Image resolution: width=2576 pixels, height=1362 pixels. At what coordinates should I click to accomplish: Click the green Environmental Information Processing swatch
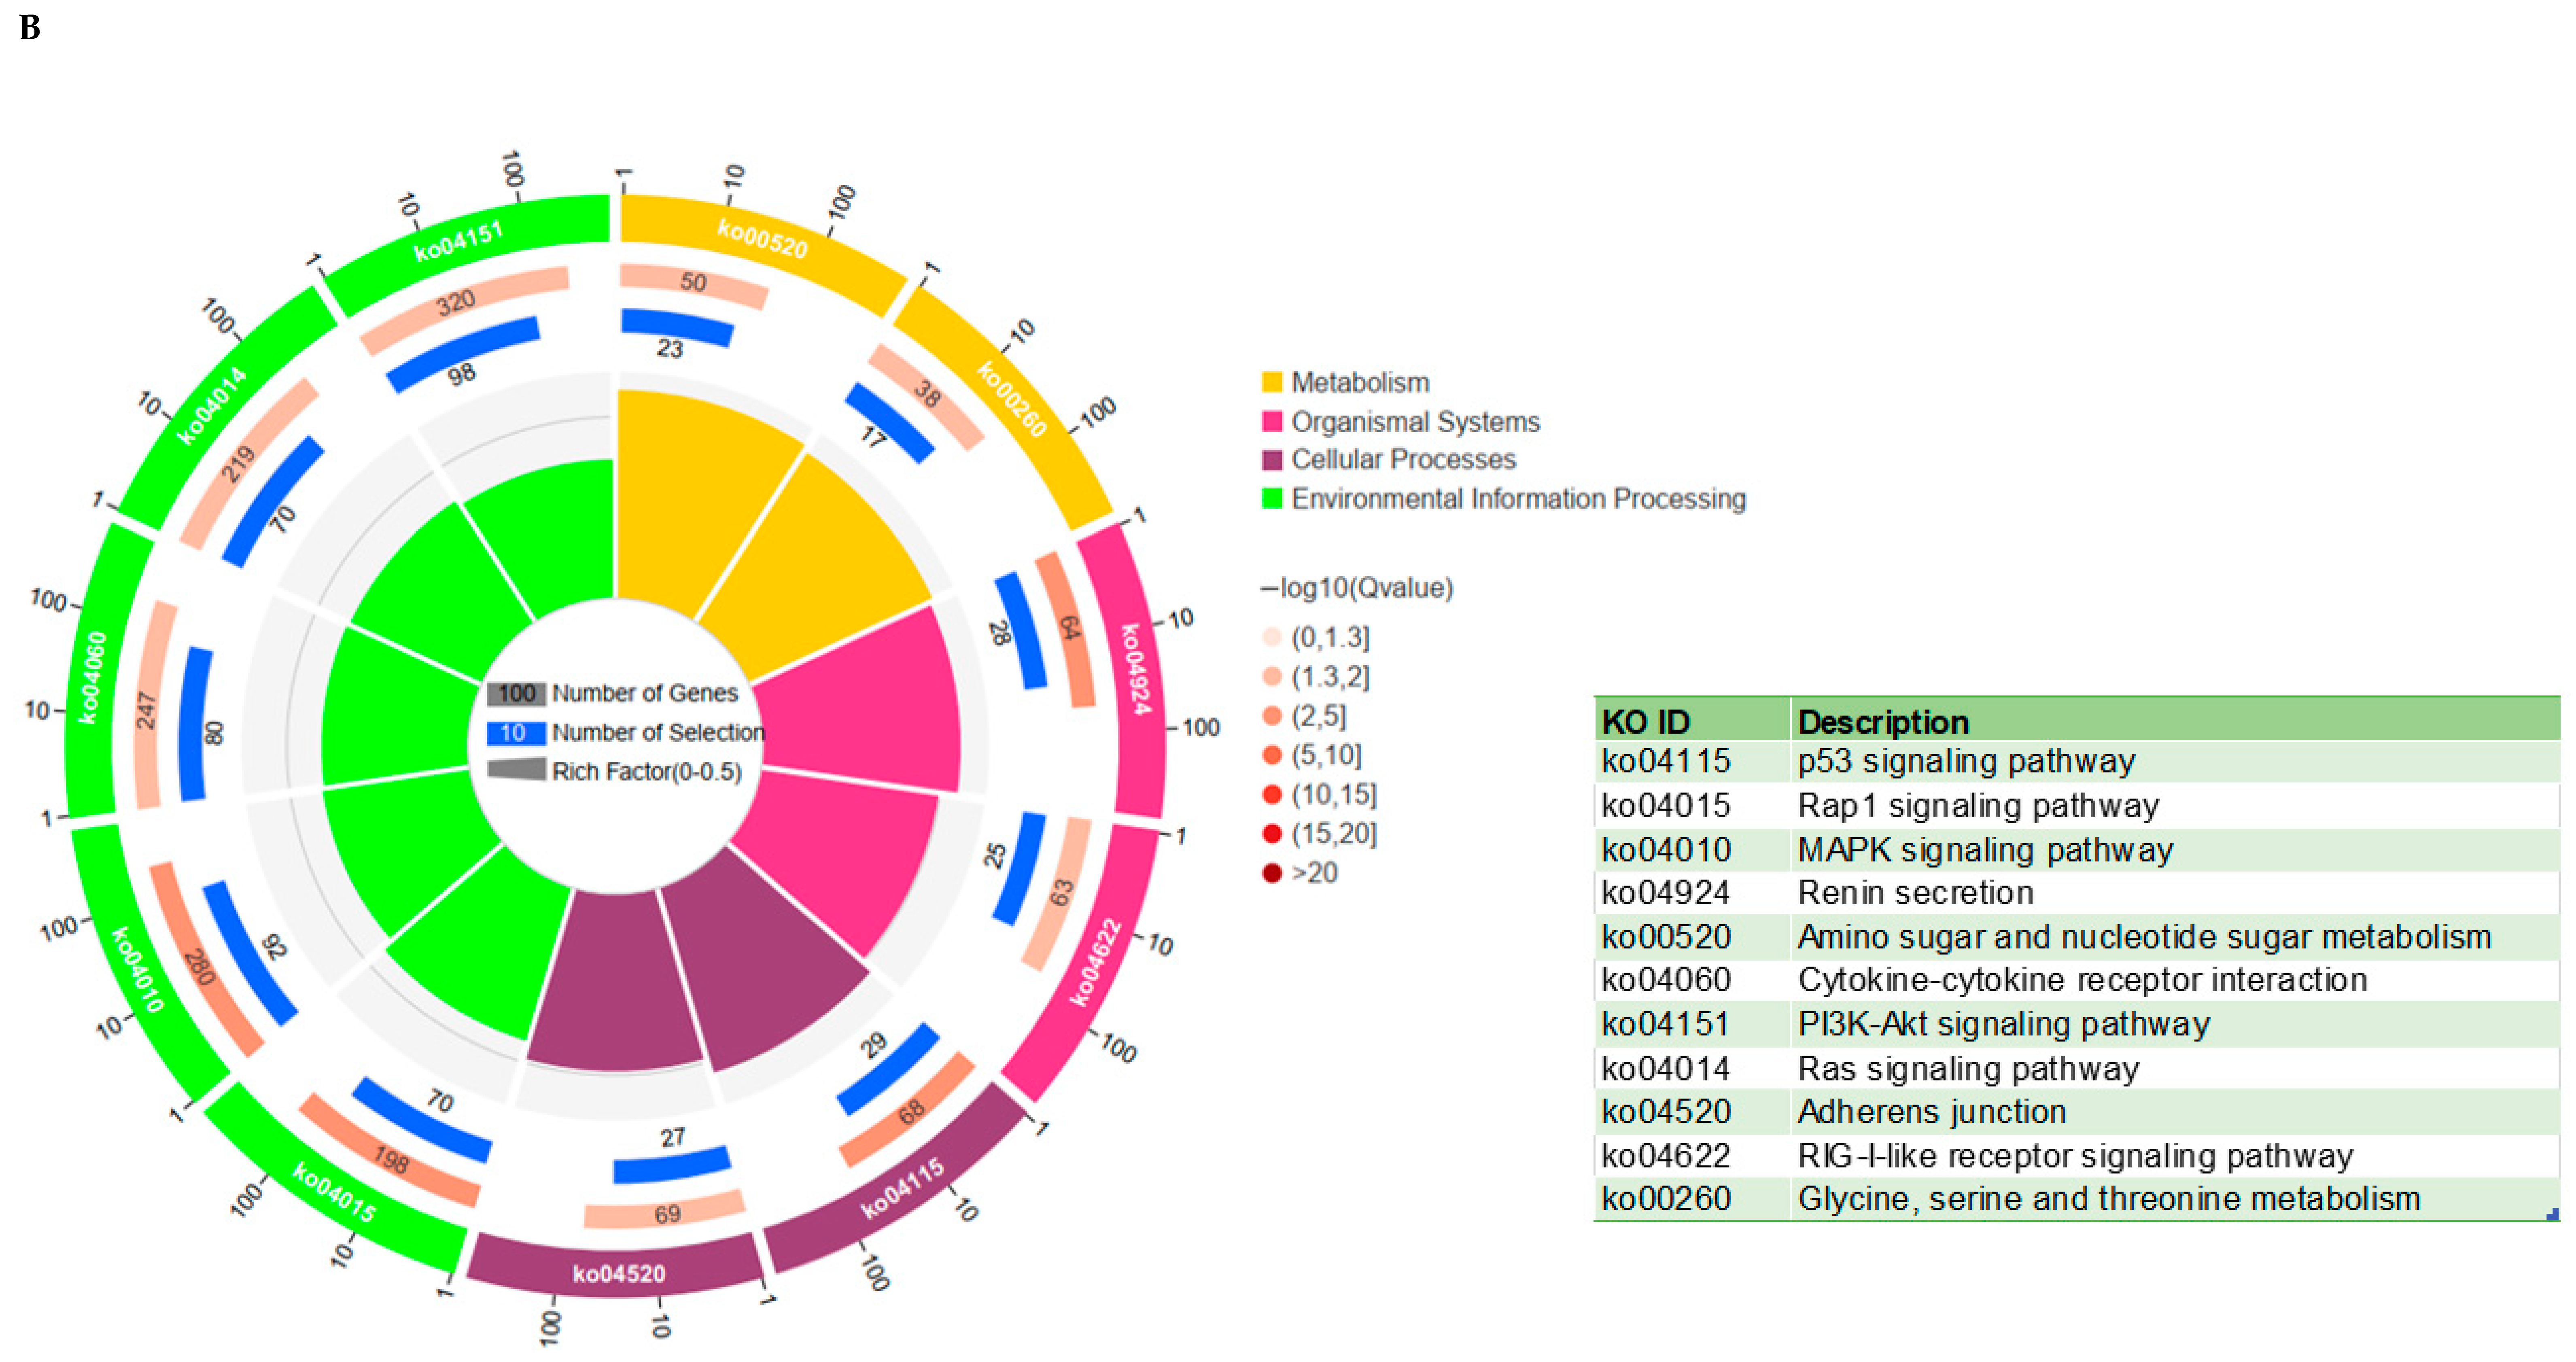(1272, 498)
